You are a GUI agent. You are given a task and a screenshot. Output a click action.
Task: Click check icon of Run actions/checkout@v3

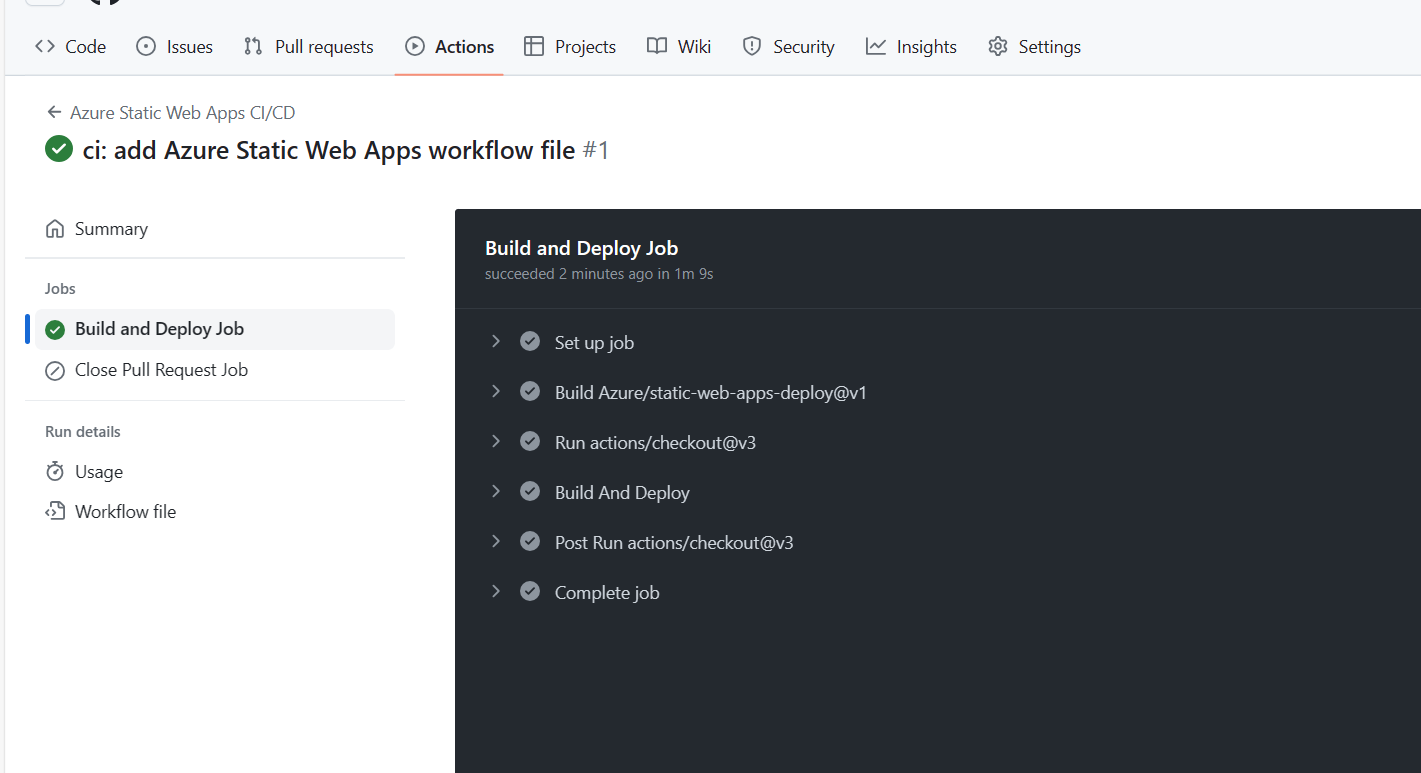530,441
